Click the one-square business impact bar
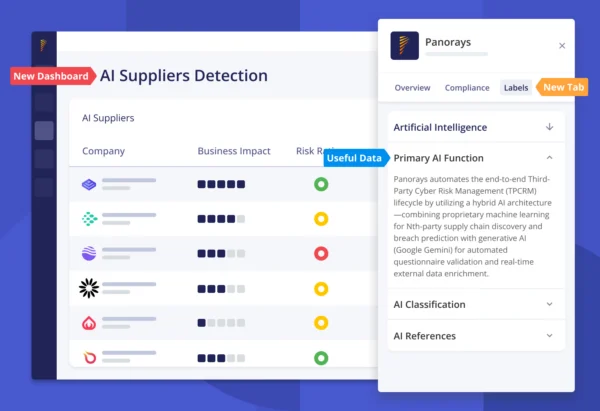This screenshot has width=600, height=411. [x=221, y=323]
